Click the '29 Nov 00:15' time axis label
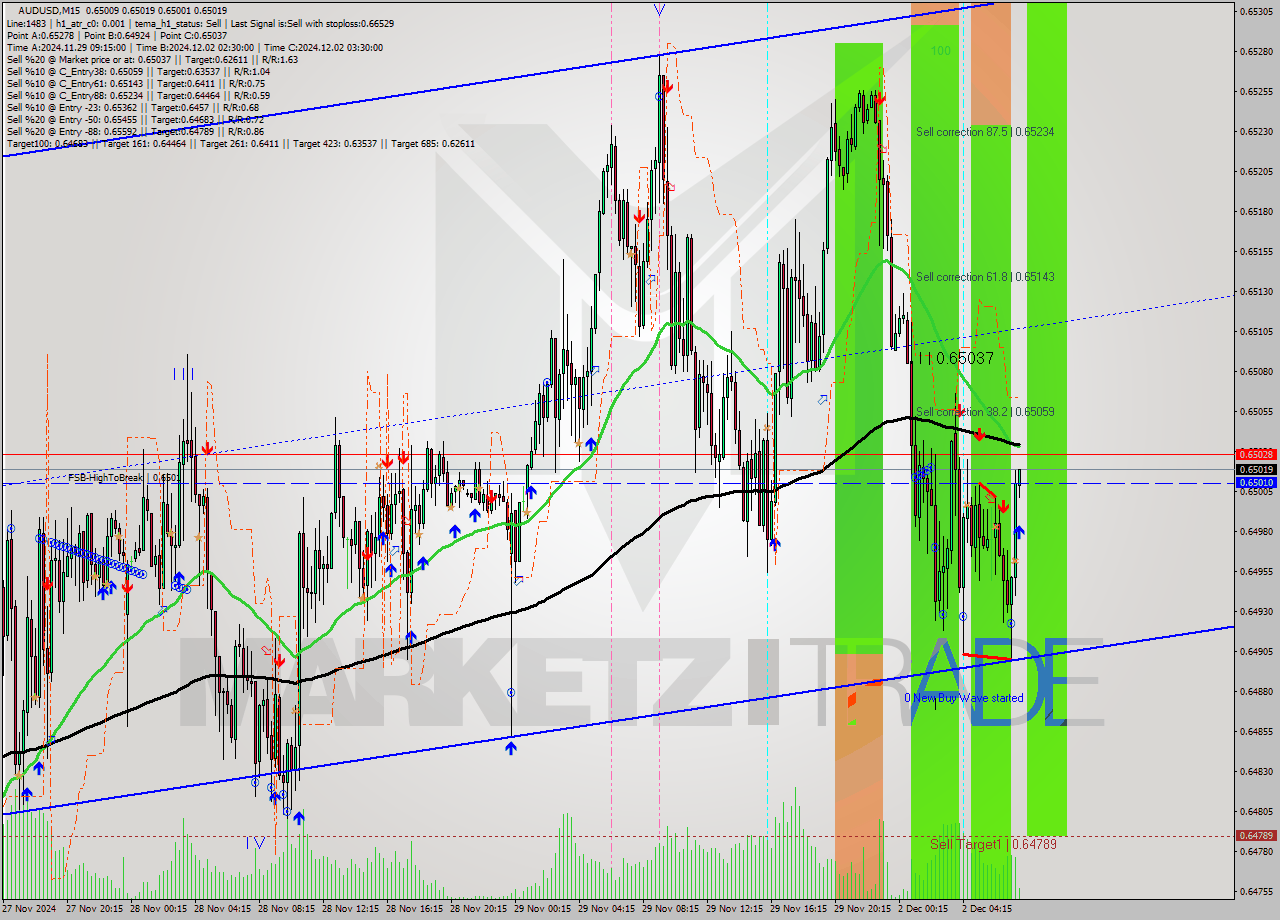This screenshot has height=920, width=1280. (543, 909)
